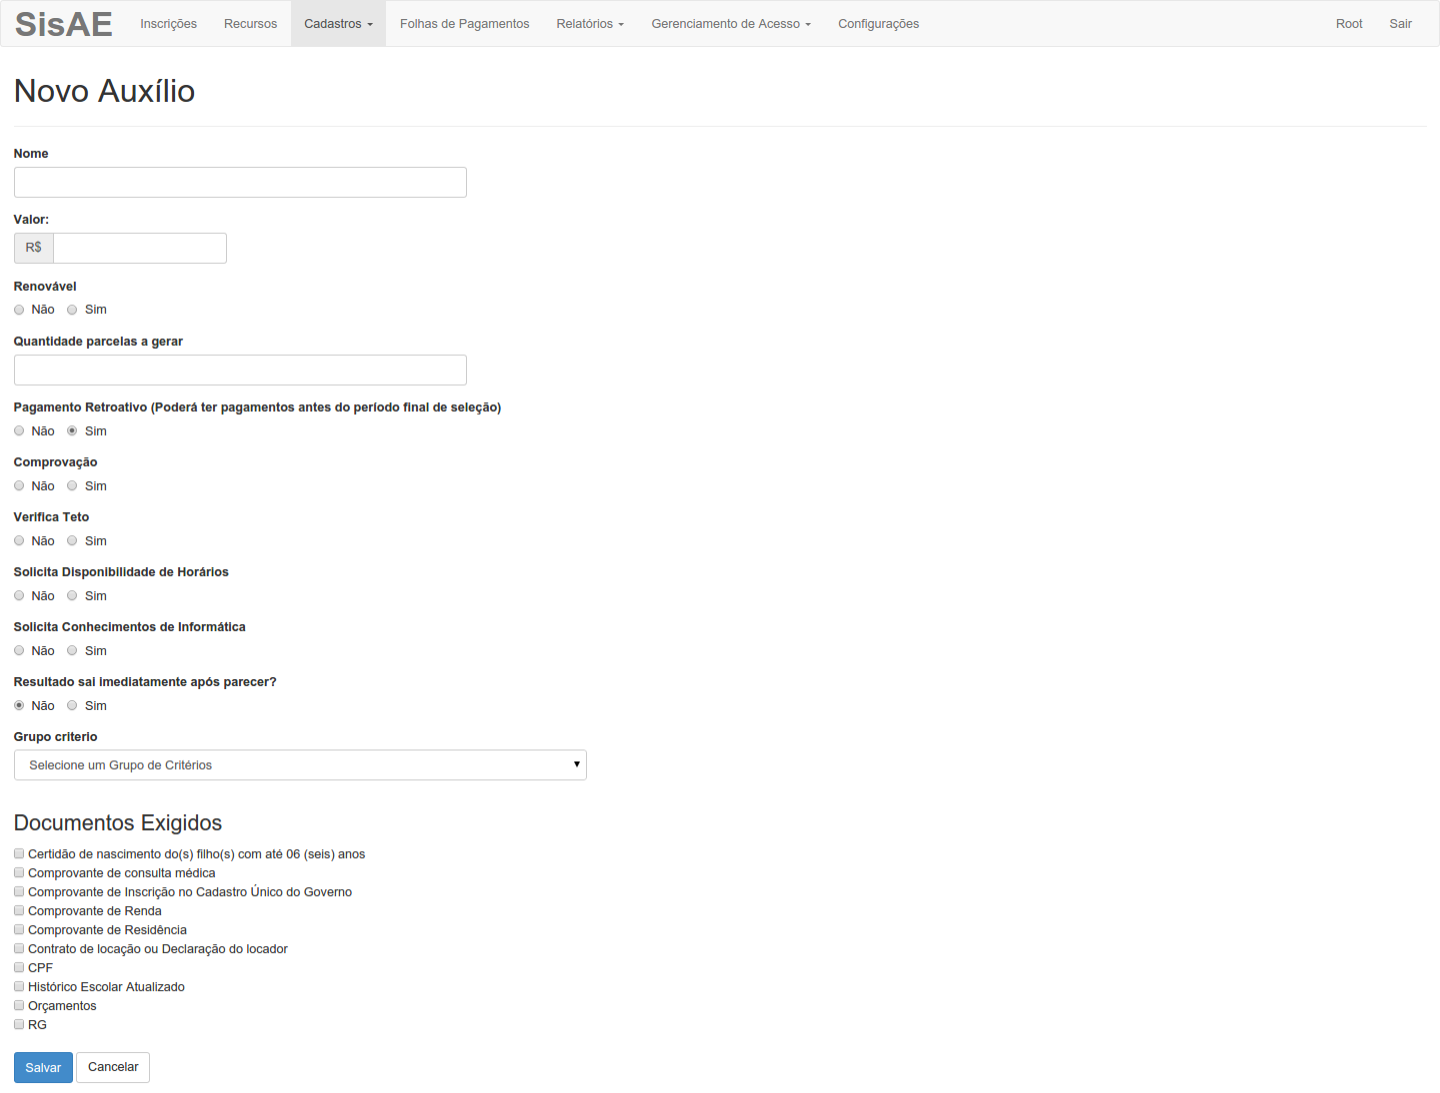The height and width of the screenshot is (1093, 1440).
Task: Expand Gerenciamento de Acesso dropdown
Action: point(731,24)
